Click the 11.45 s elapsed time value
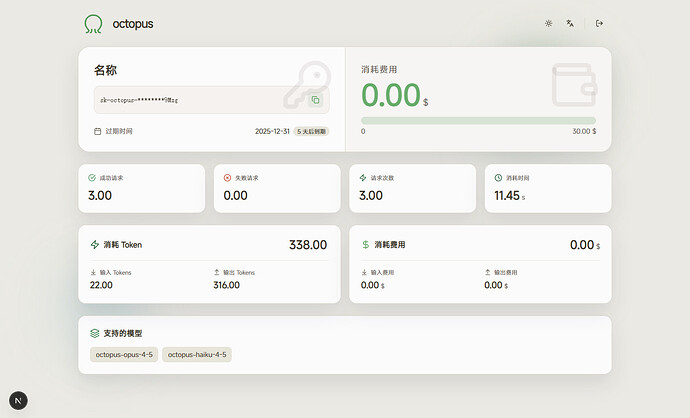The width and height of the screenshot is (690, 418). (x=510, y=196)
